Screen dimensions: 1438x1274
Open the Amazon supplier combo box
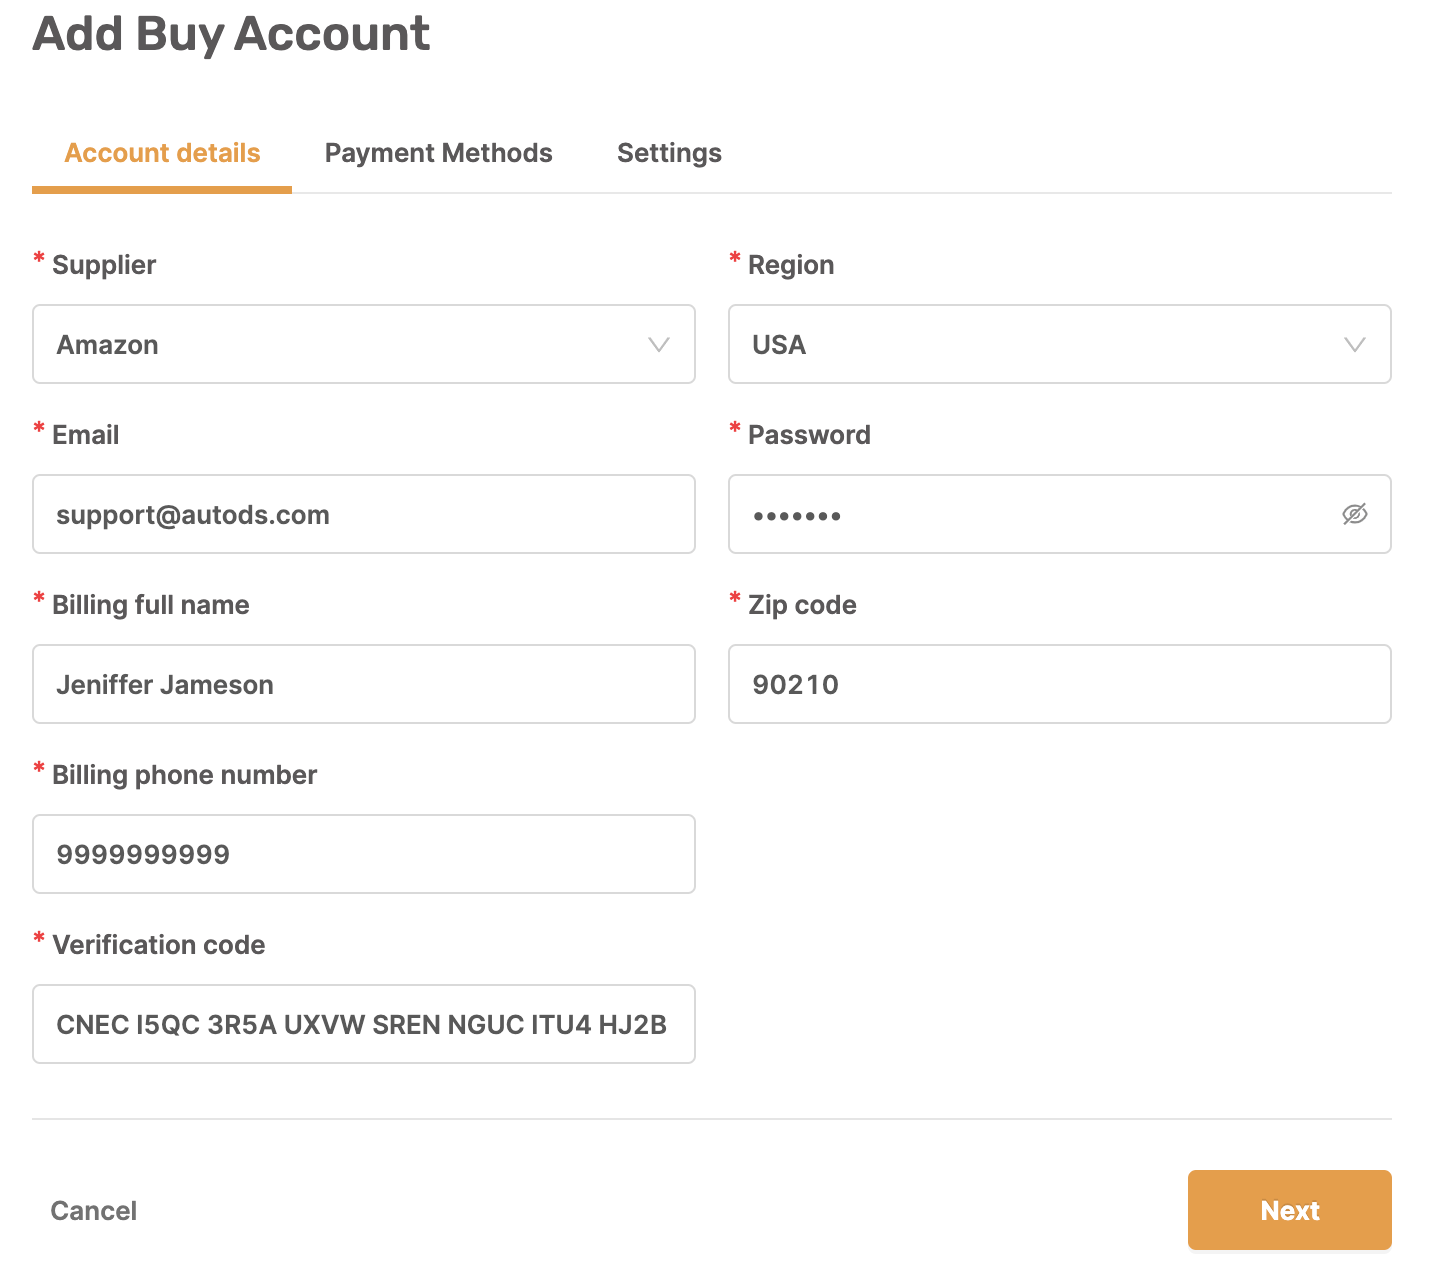(364, 344)
